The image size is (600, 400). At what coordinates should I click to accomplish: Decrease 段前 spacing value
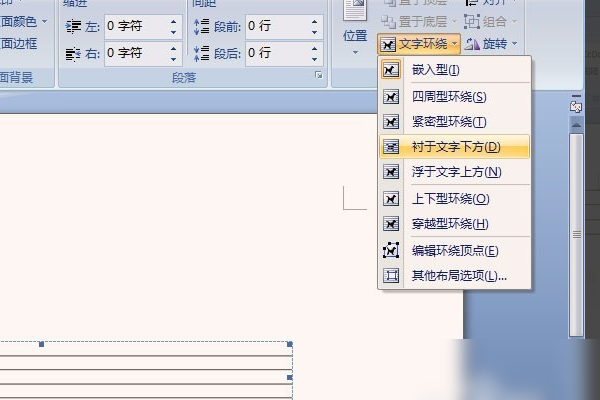tap(315, 33)
